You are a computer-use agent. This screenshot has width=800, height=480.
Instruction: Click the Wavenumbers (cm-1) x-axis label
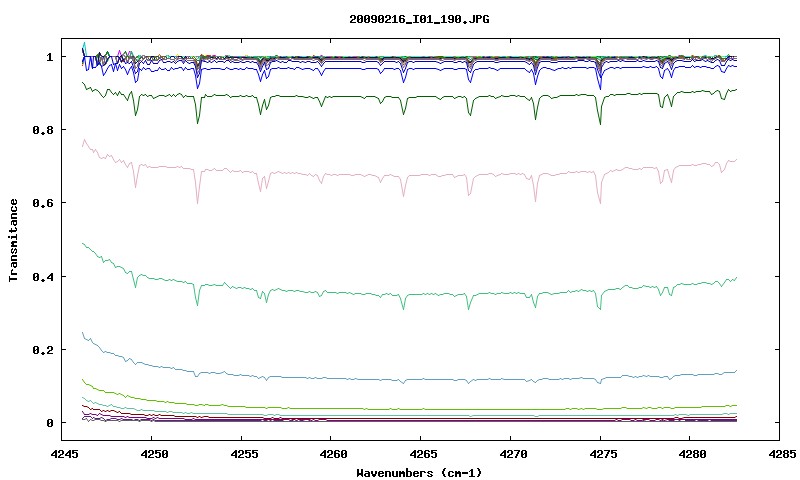point(419,473)
